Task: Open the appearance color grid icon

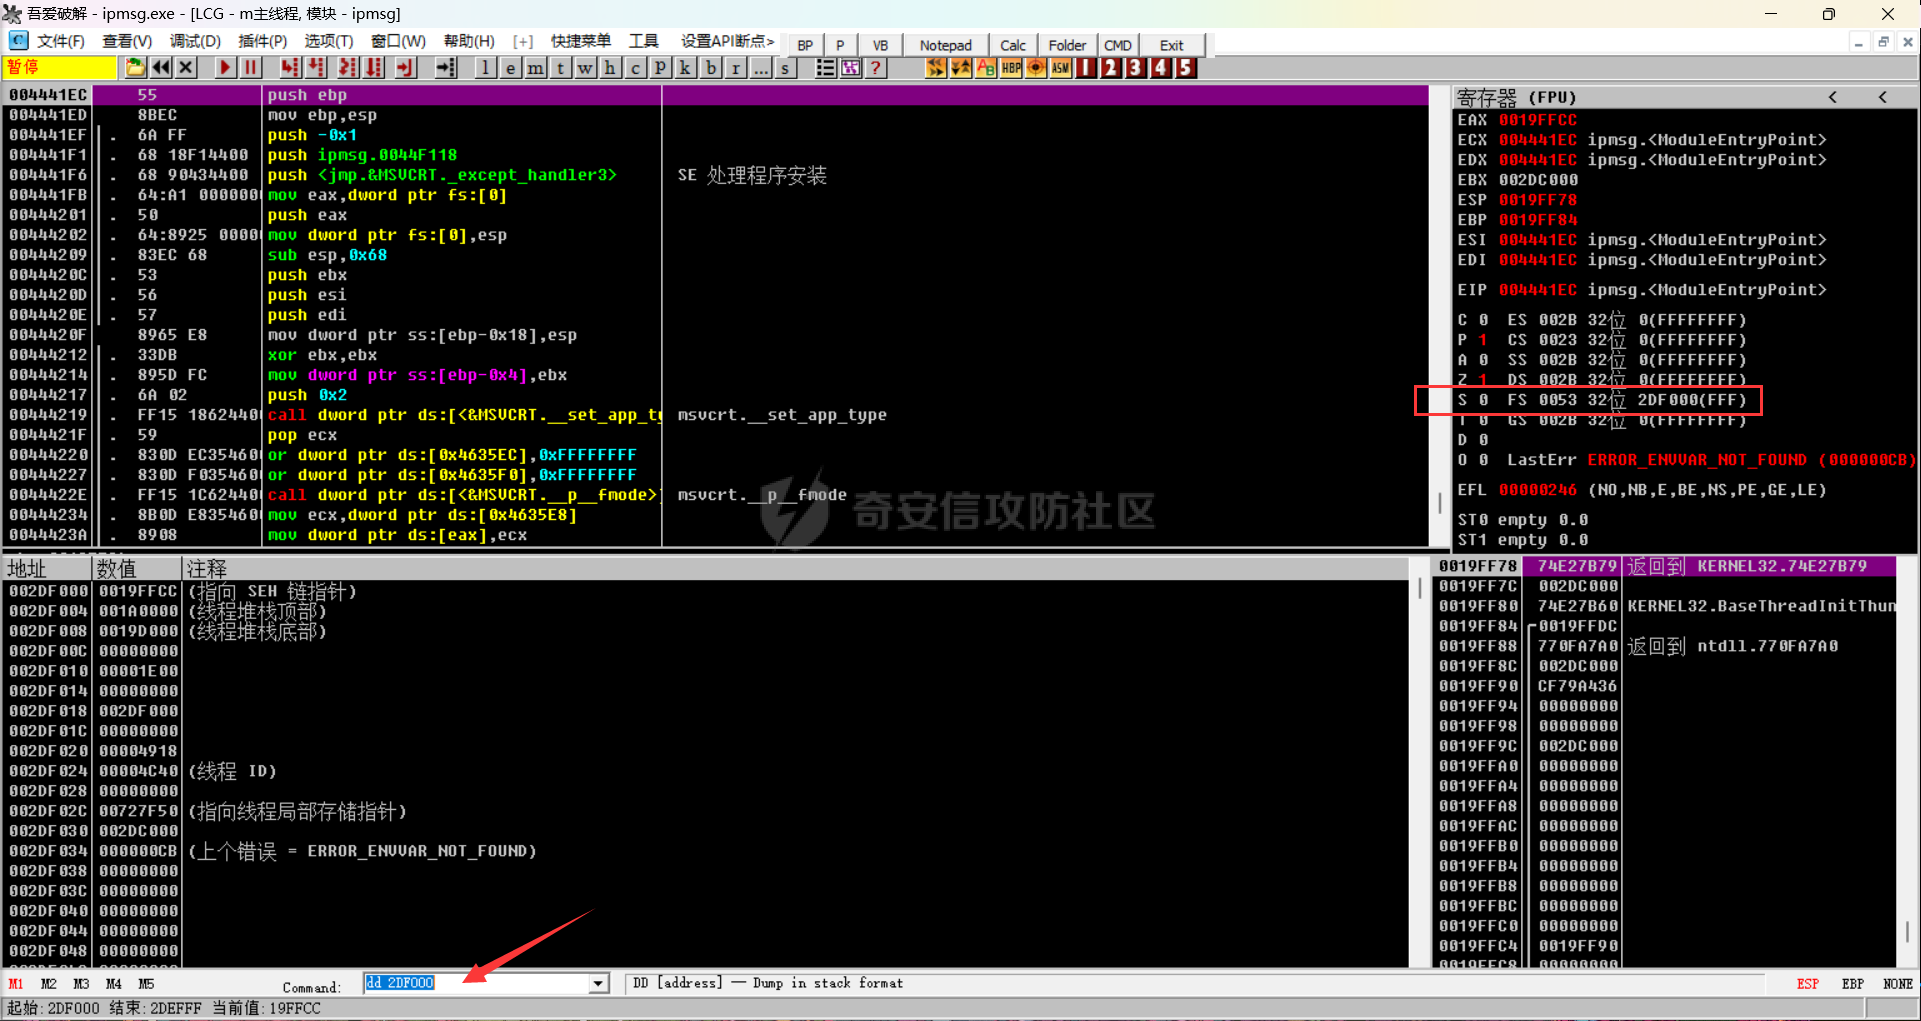Action: (850, 68)
